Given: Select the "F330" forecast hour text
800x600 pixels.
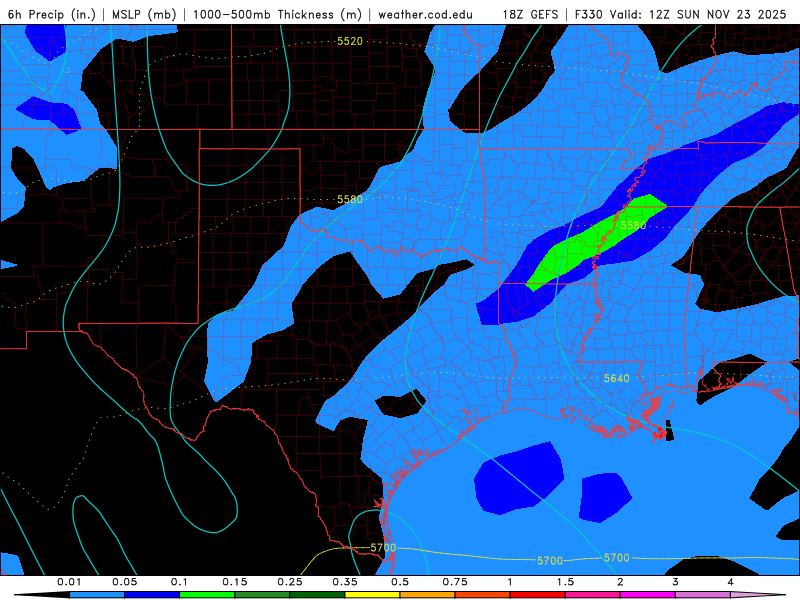Looking at the screenshot, I should [588, 15].
